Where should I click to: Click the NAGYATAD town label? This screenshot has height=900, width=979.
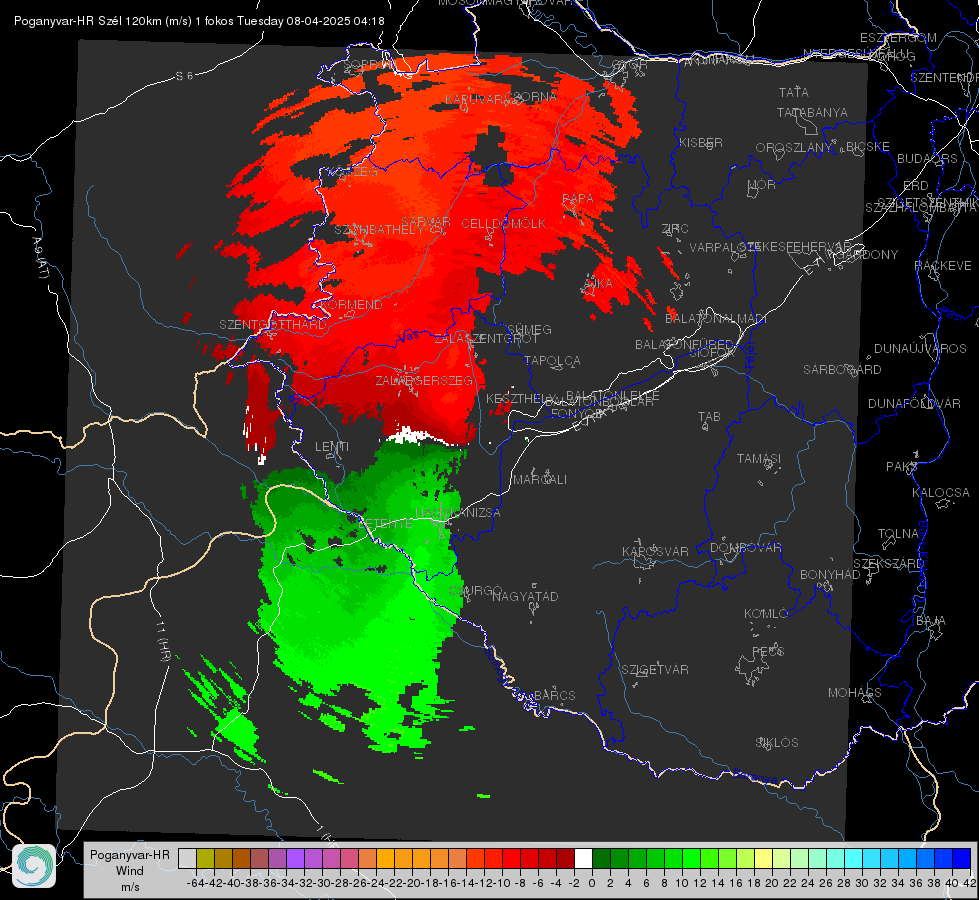point(525,596)
